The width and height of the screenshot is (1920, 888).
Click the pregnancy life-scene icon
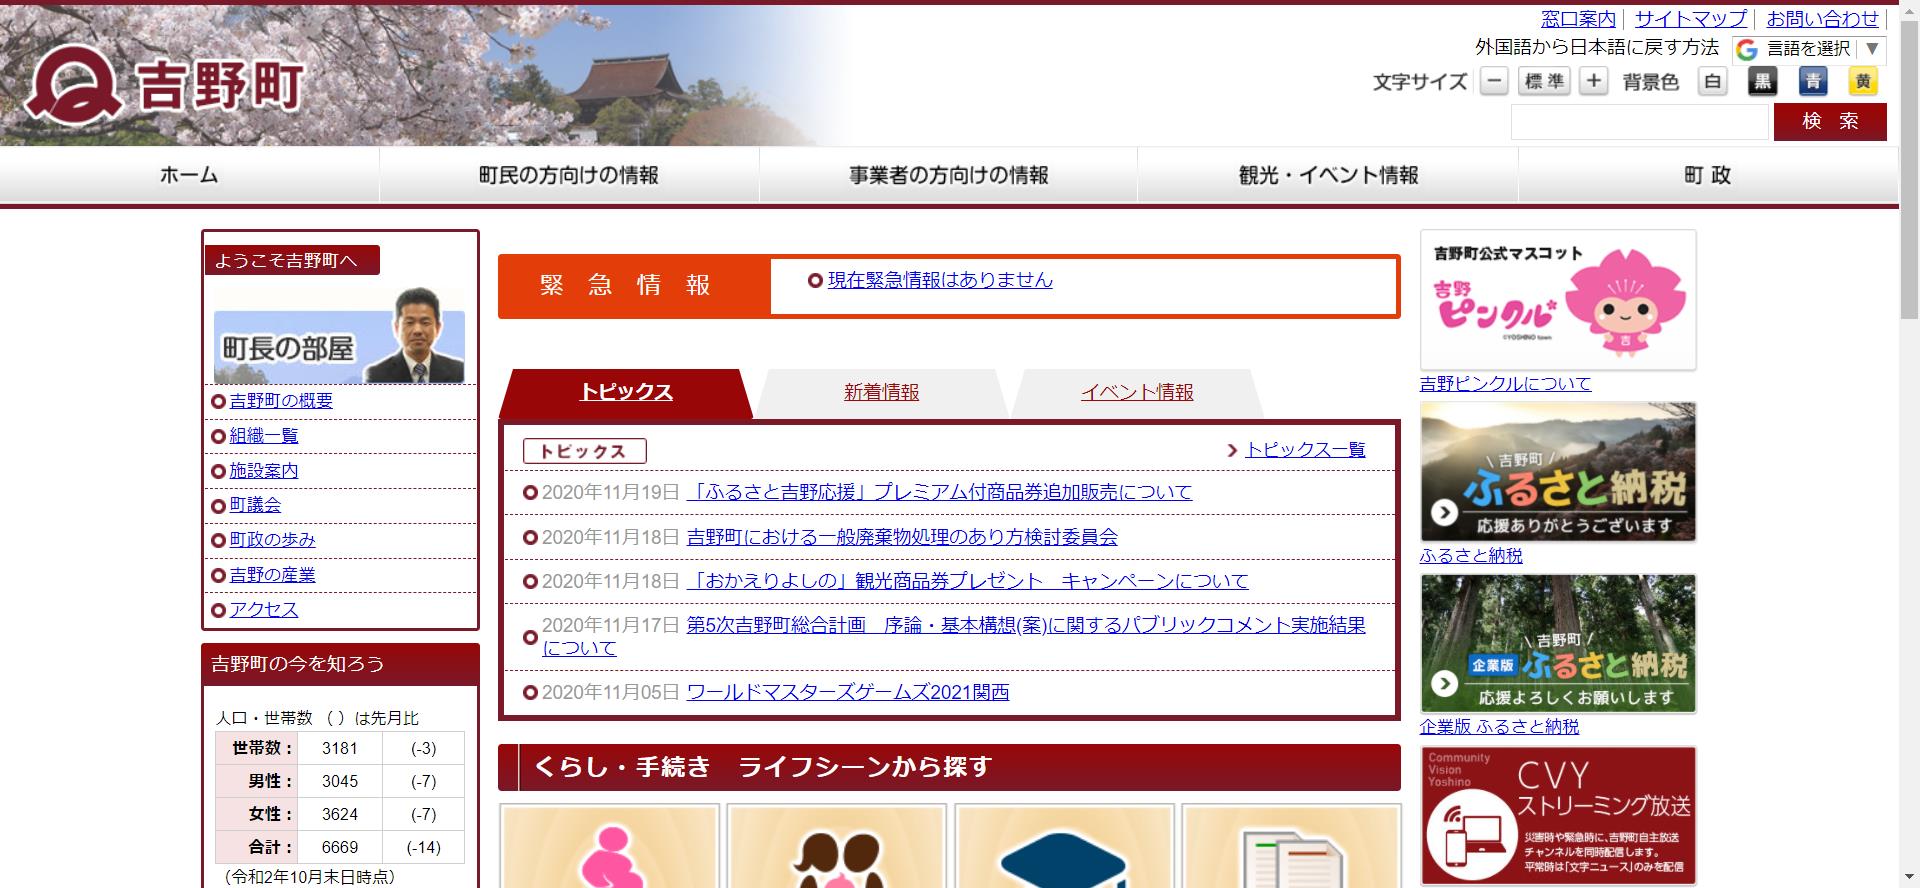tap(609, 846)
